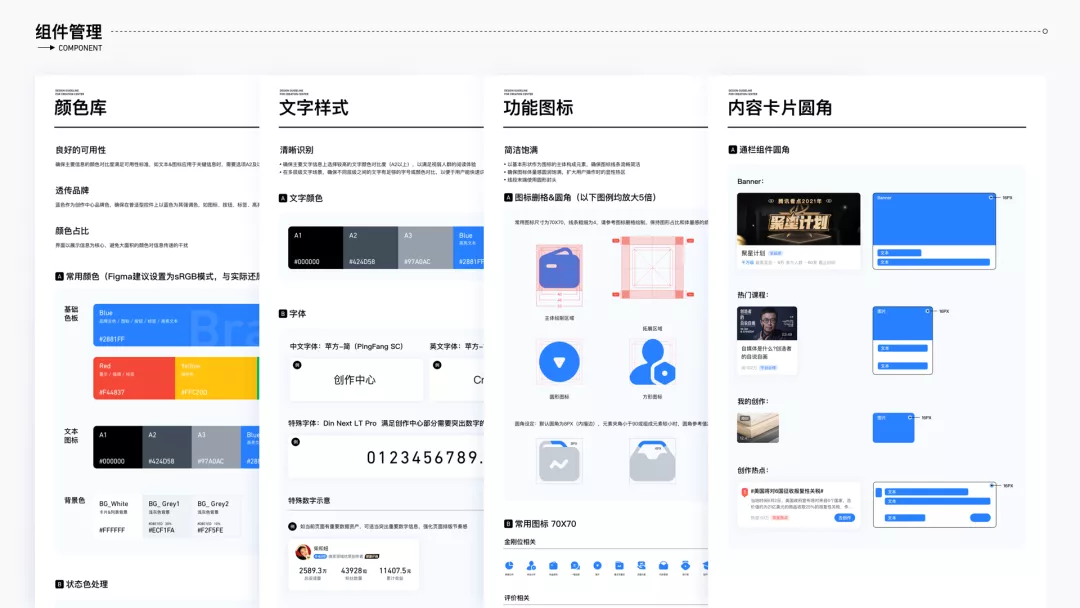Screen dimensions: 1080x608
Task: Click the A badge beside 常用颜色 heading
Action: [59, 276]
